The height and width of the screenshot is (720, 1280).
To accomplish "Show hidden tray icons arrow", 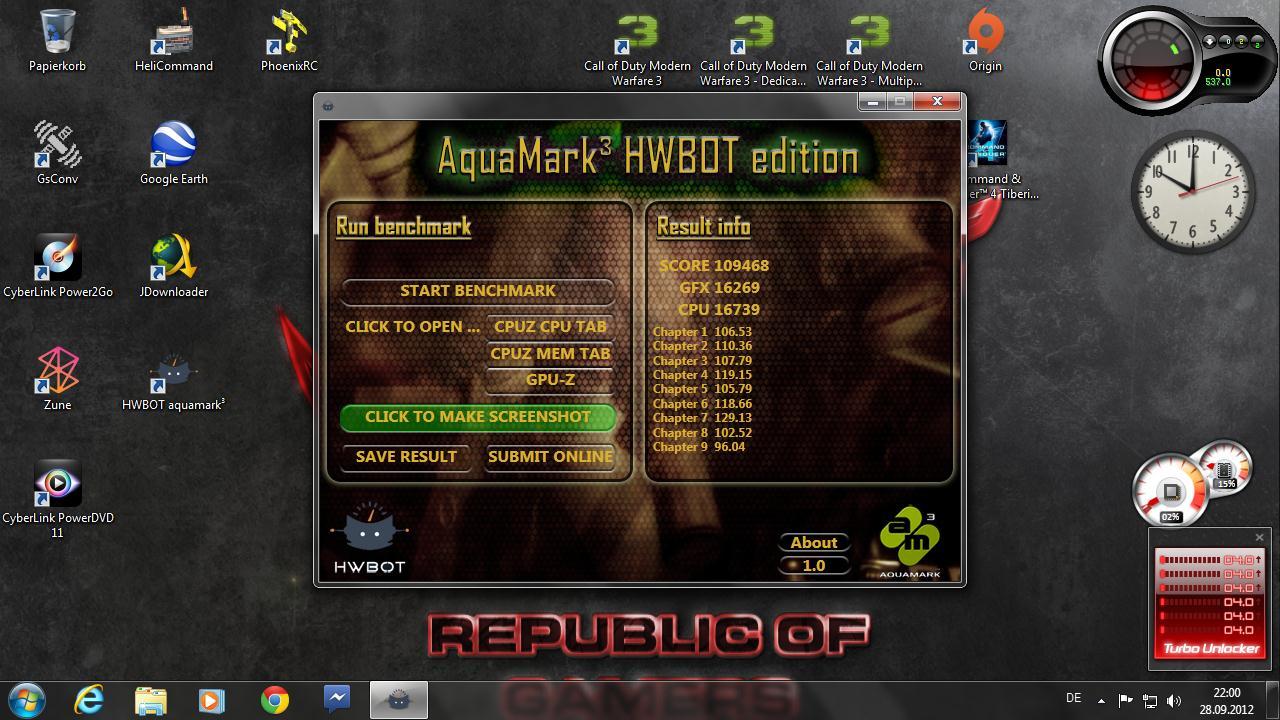I will click(x=1101, y=701).
